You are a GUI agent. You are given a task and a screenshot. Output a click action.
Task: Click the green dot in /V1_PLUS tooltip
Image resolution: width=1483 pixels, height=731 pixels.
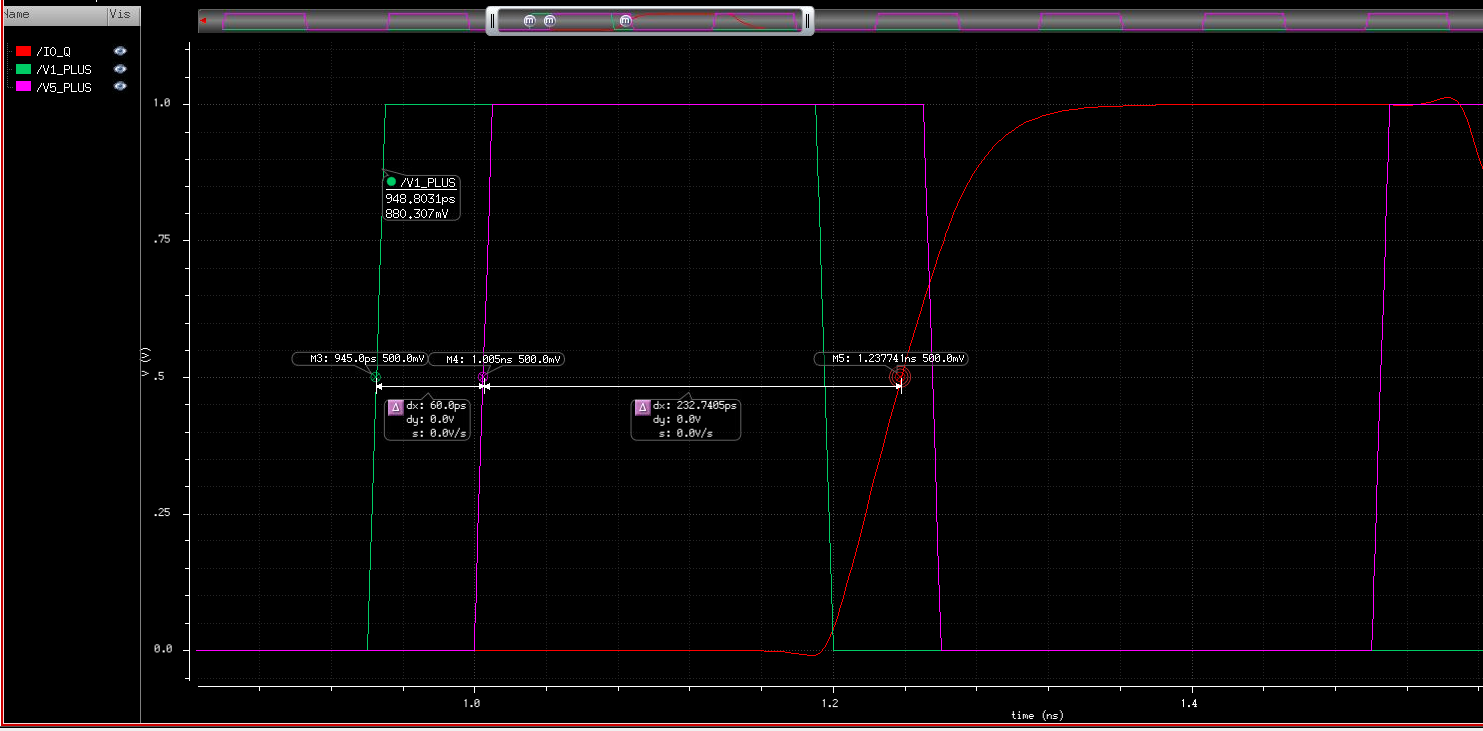click(x=391, y=182)
